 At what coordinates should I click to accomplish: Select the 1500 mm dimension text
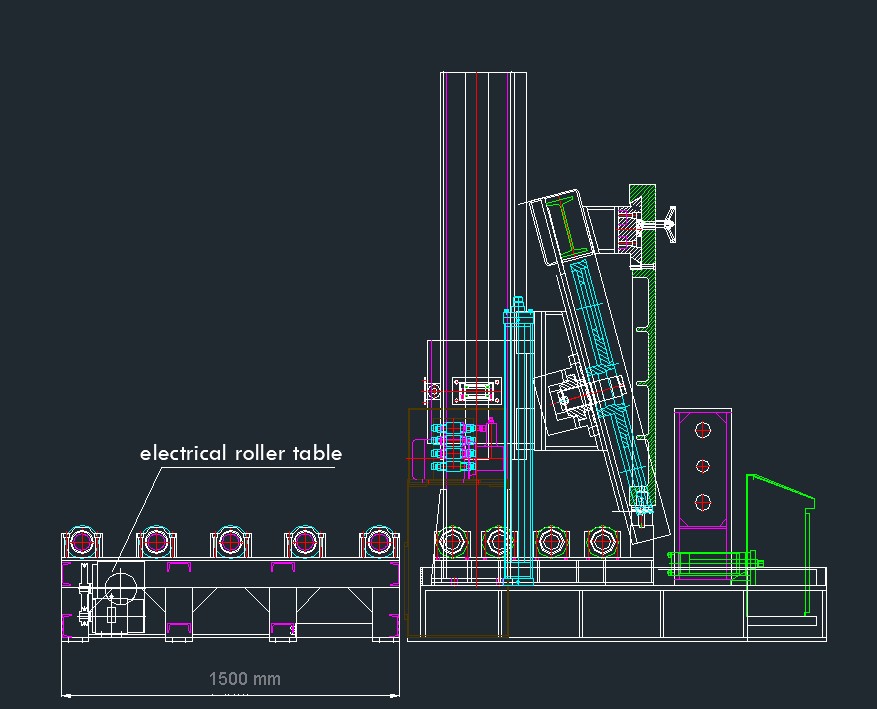244,679
